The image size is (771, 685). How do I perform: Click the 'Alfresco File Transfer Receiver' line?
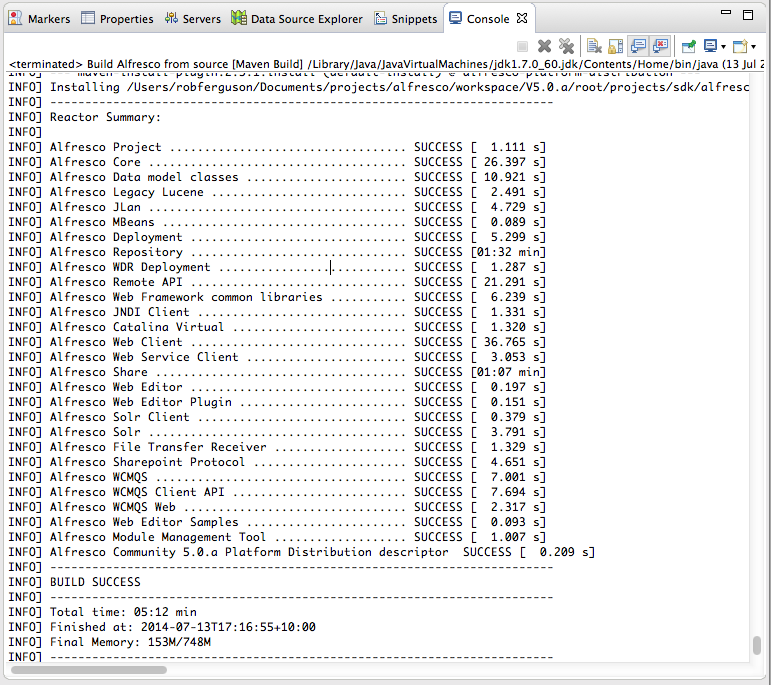(x=277, y=447)
